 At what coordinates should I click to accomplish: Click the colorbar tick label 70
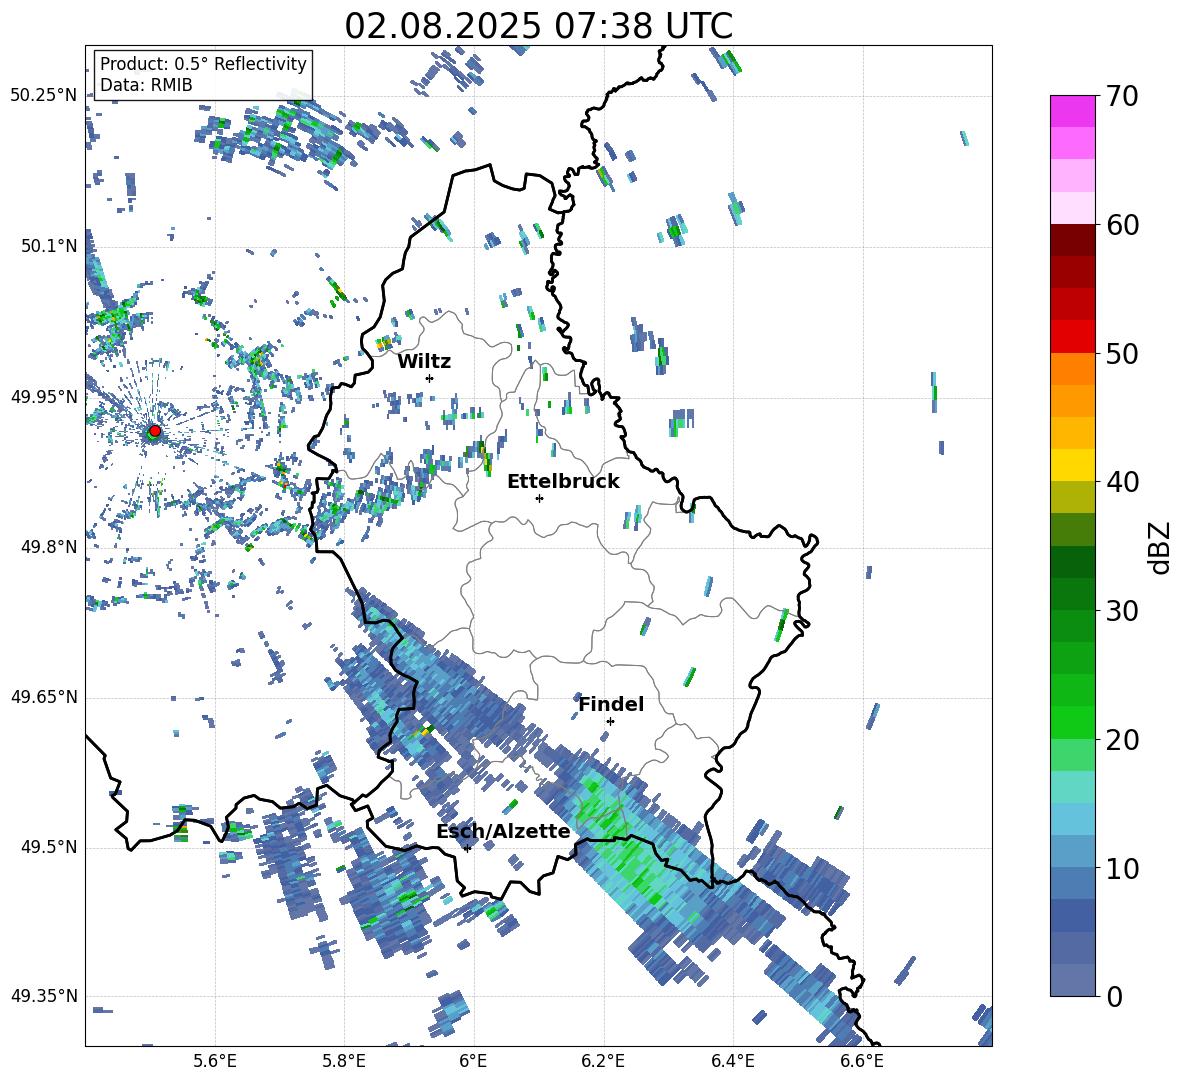tap(1122, 96)
